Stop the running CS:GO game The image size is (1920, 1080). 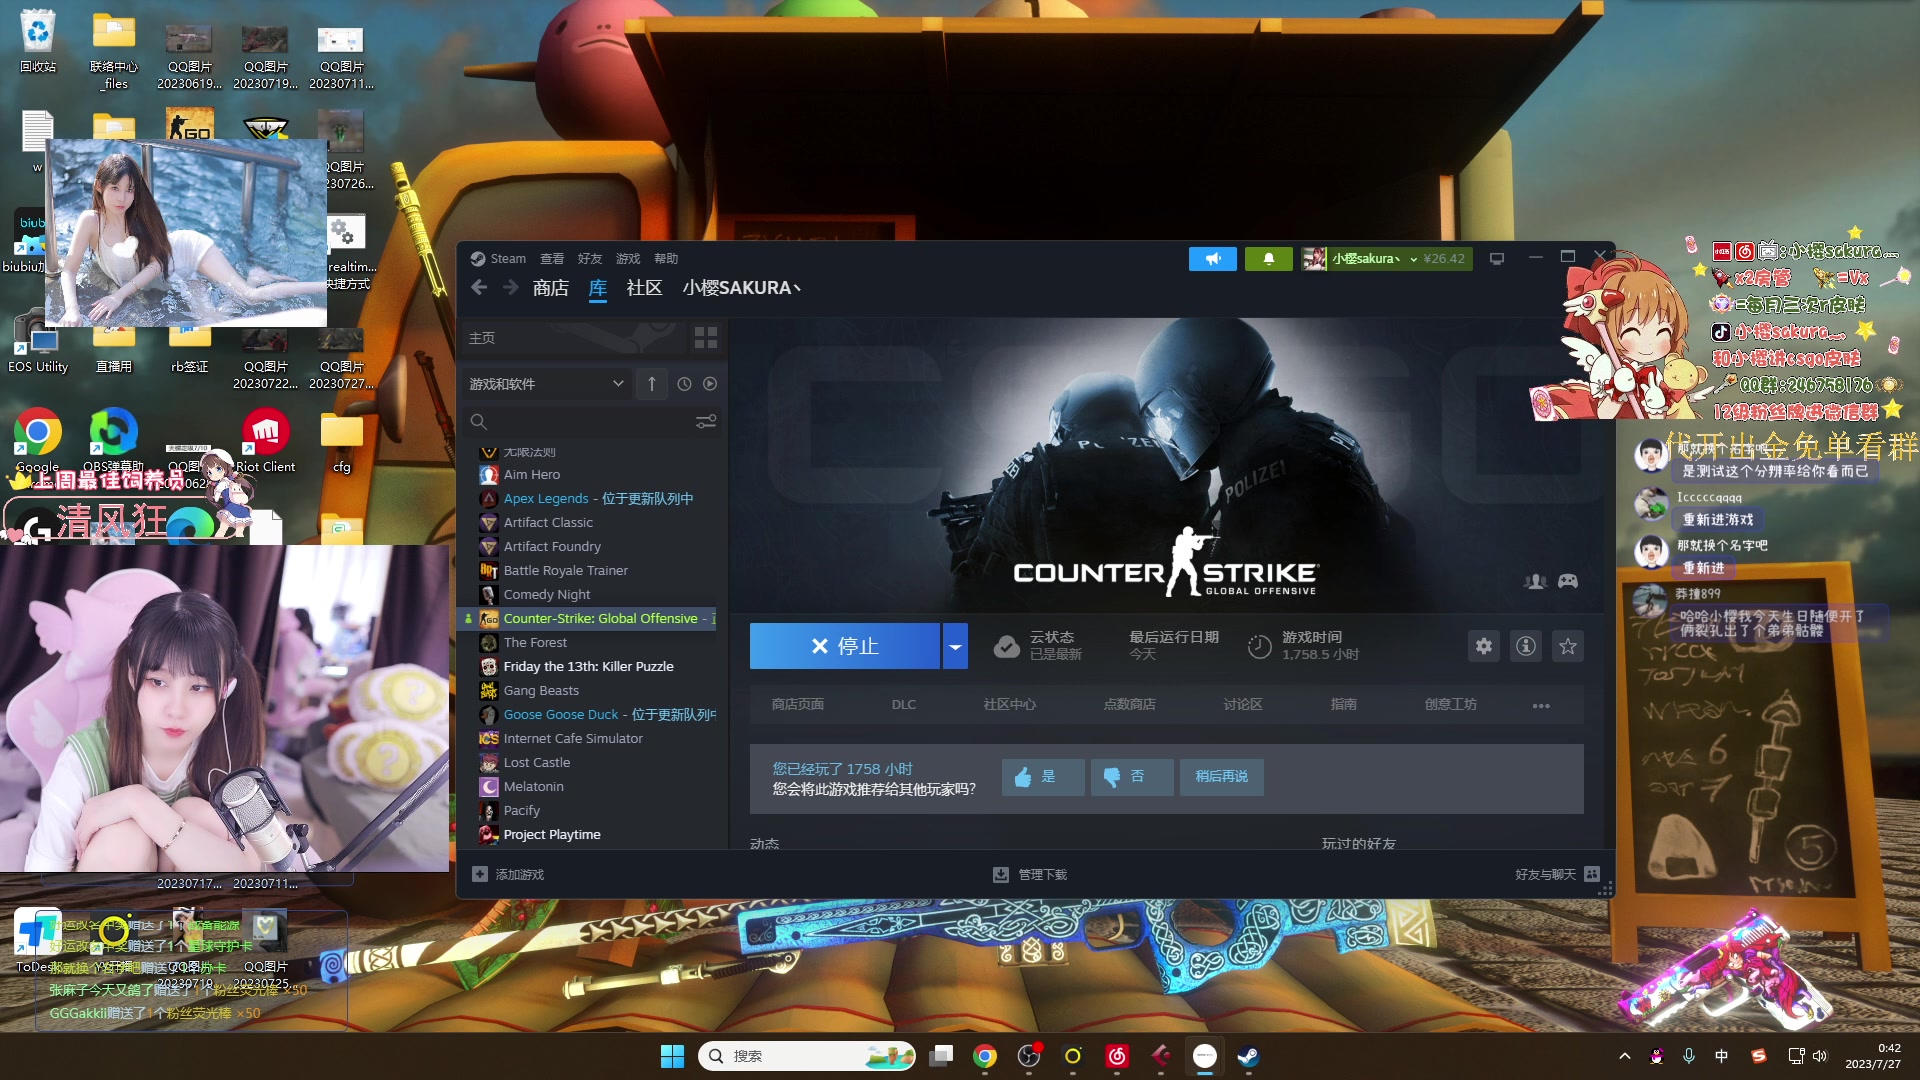pyautogui.click(x=844, y=646)
